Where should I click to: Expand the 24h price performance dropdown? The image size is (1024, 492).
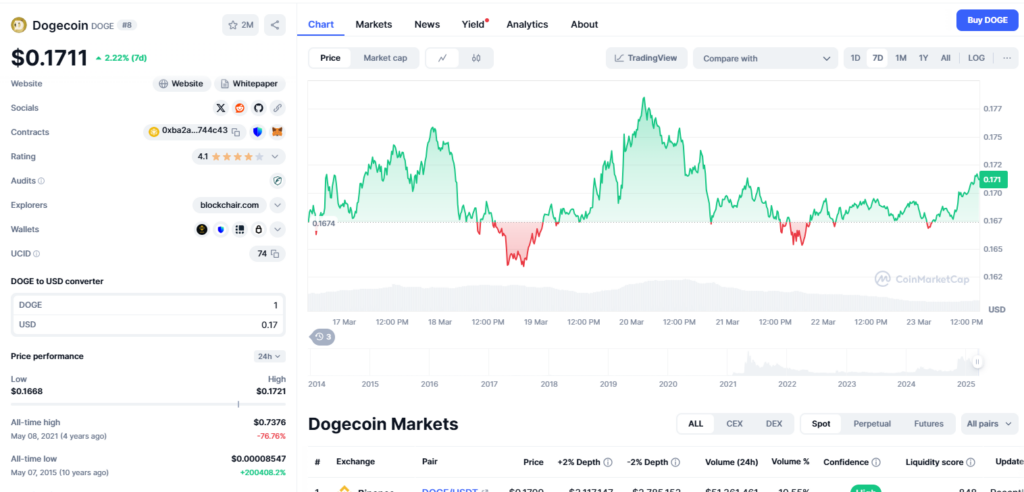(270, 356)
